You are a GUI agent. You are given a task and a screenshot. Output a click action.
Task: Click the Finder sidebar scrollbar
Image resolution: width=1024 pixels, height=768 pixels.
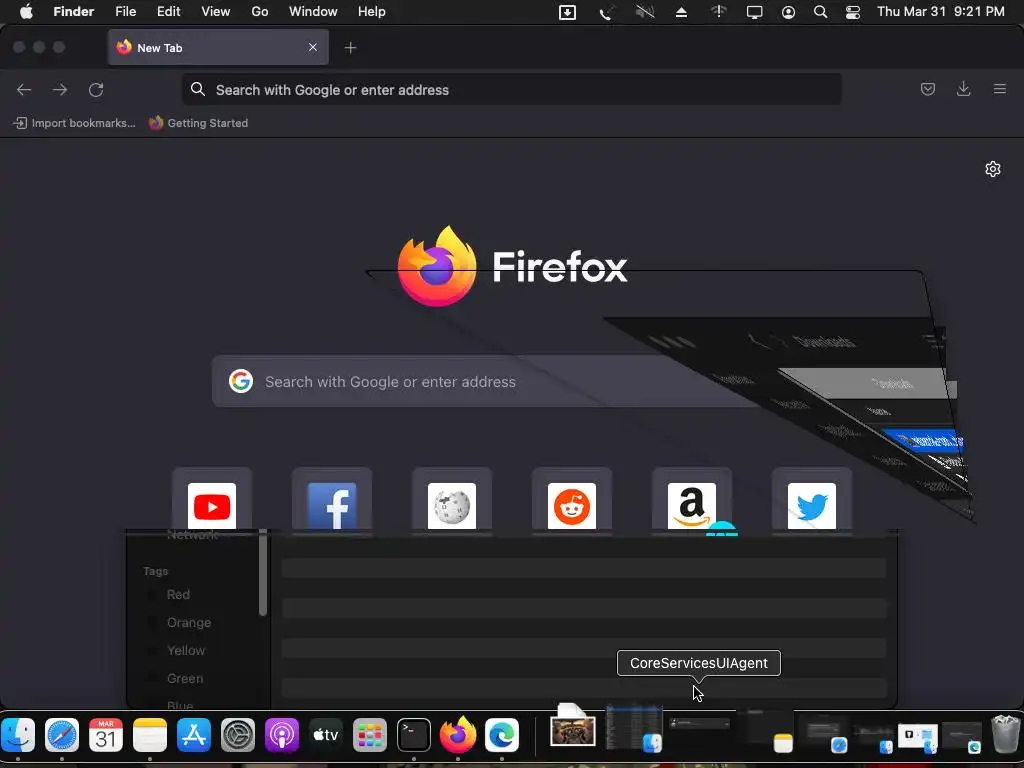263,573
